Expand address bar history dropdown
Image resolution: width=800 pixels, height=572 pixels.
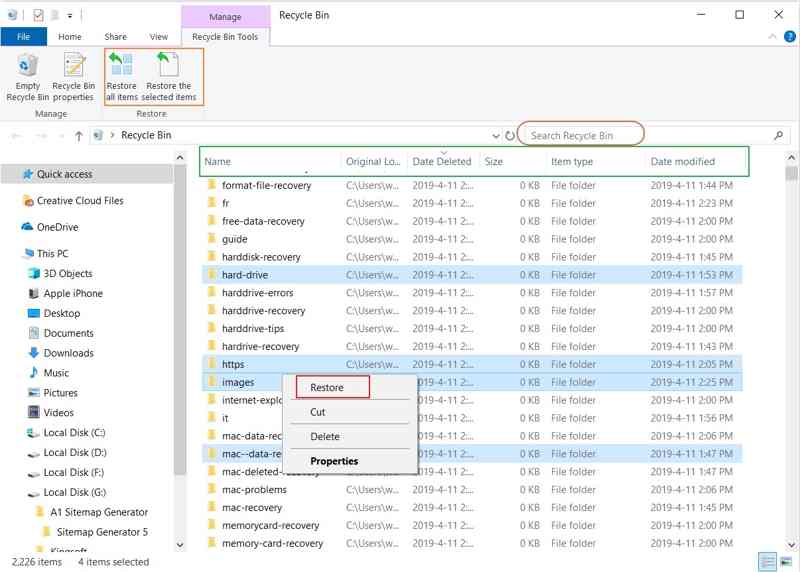coord(495,136)
